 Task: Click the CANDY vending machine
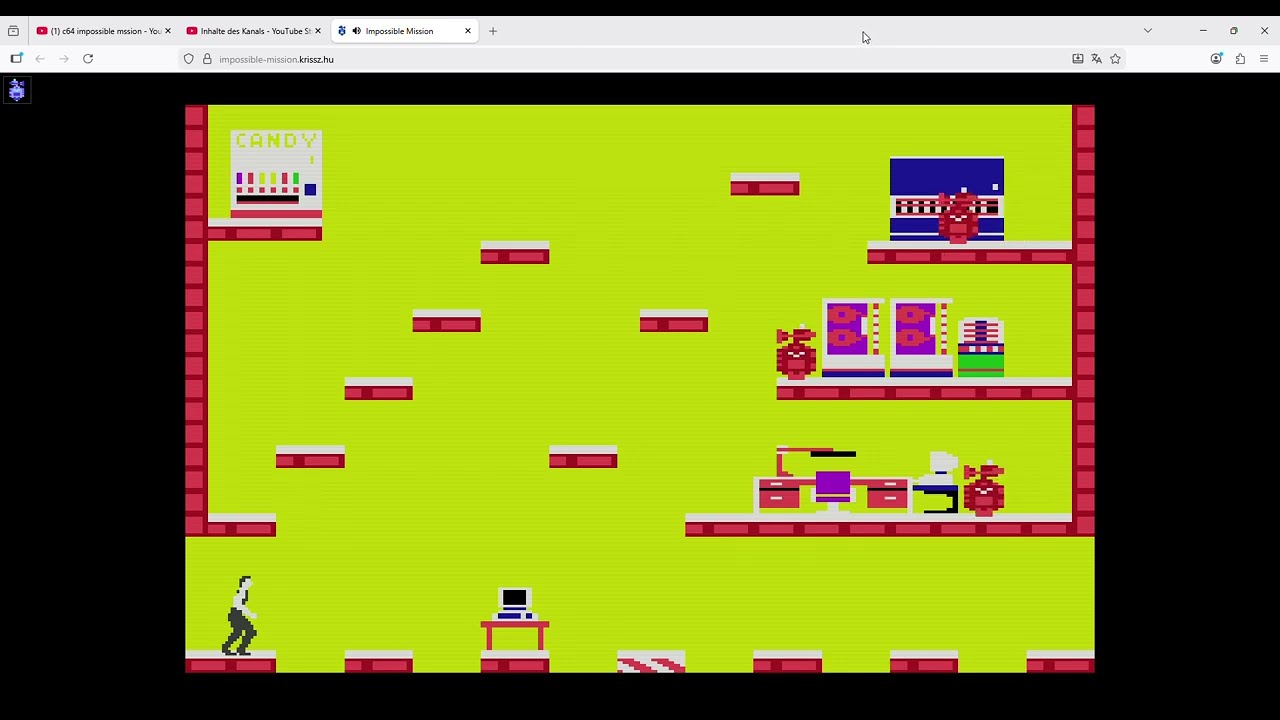276,174
